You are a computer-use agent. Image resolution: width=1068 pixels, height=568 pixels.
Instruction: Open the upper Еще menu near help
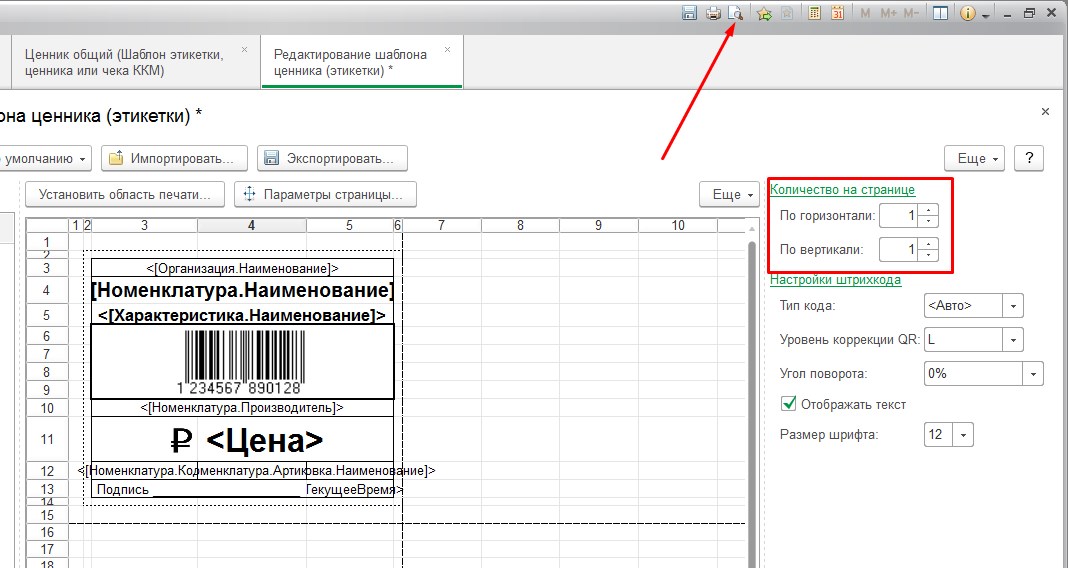[975, 159]
